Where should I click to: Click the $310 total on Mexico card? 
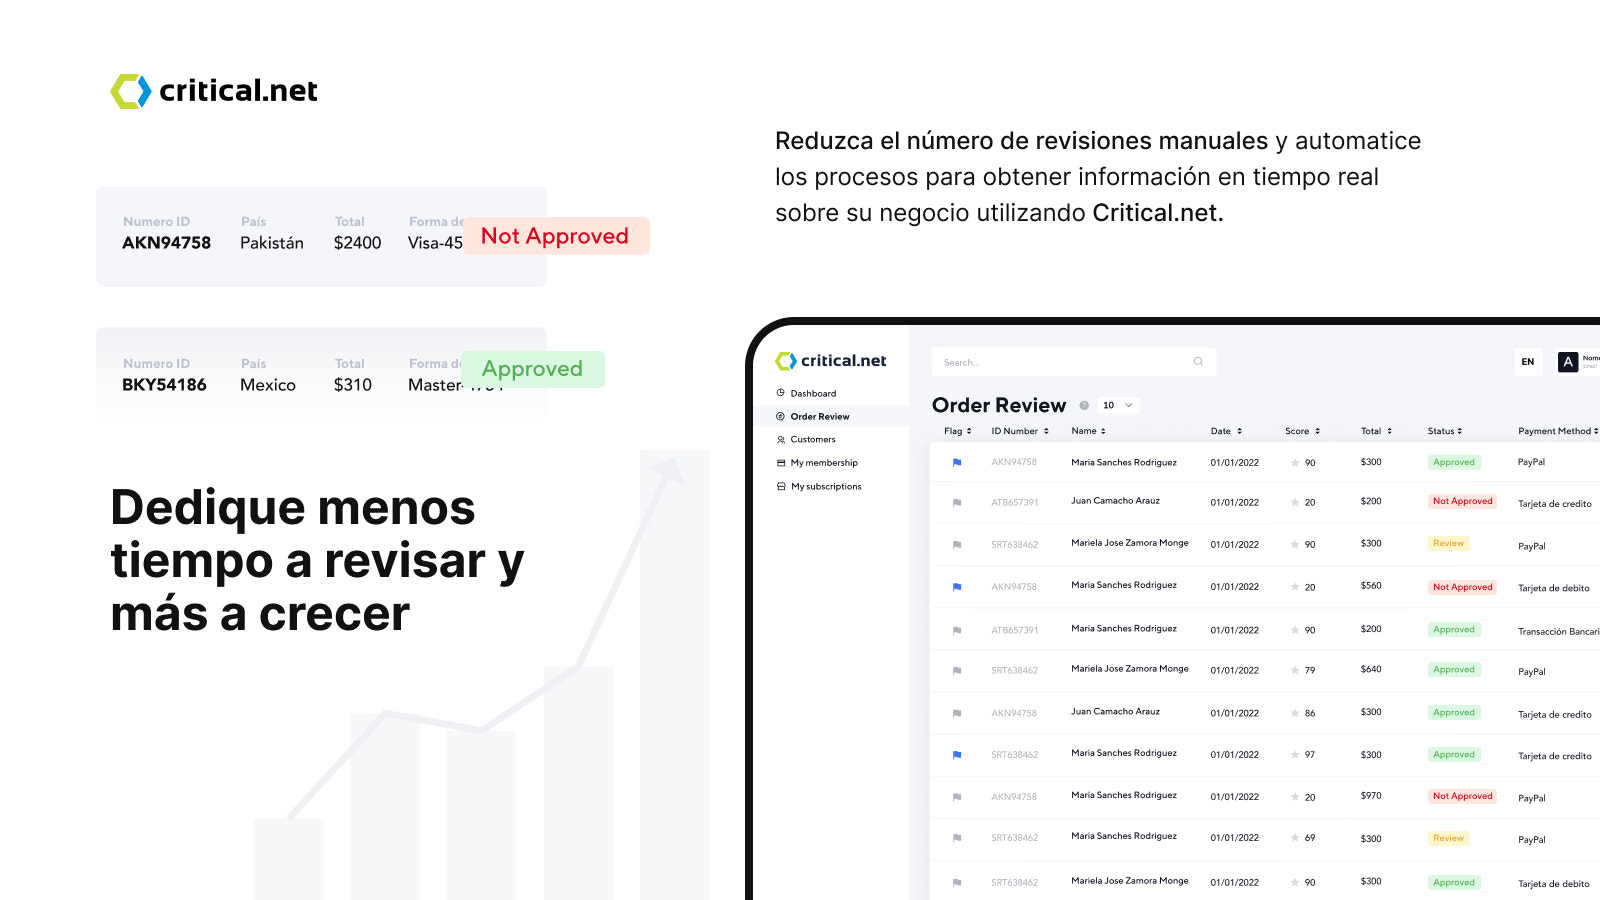[353, 385]
